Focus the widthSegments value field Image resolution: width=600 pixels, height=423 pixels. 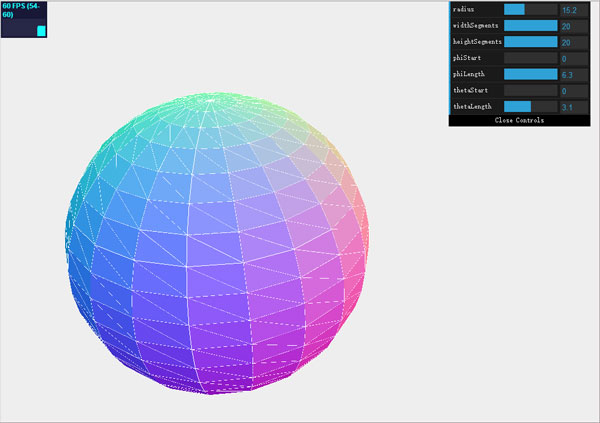tap(574, 26)
